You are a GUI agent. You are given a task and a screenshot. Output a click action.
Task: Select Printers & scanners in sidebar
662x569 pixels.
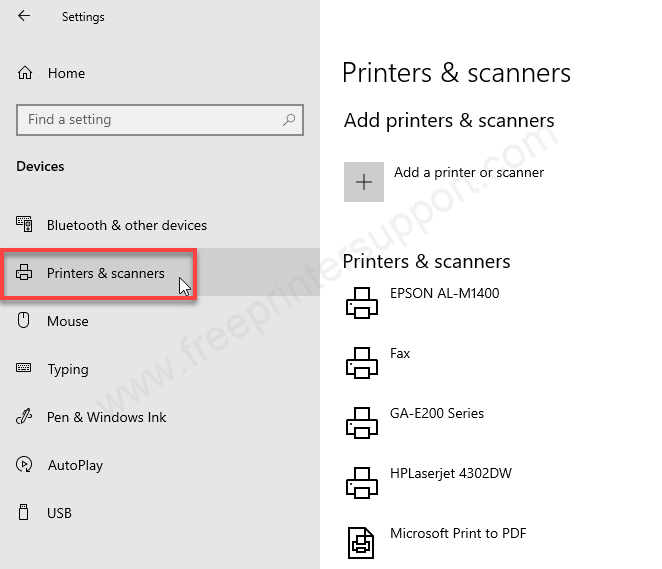point(105,273)
